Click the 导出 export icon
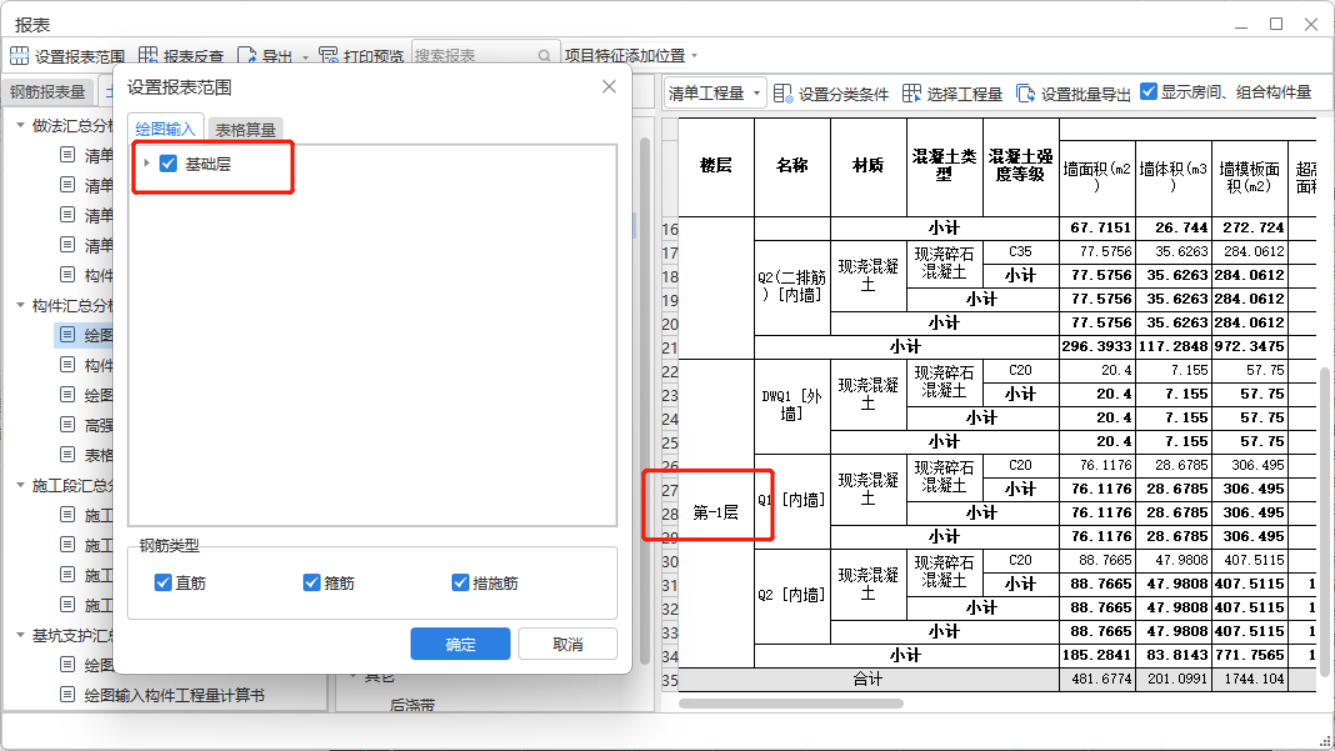The width and height of the screenshot is (1335, 751). [x=247, y=56]
